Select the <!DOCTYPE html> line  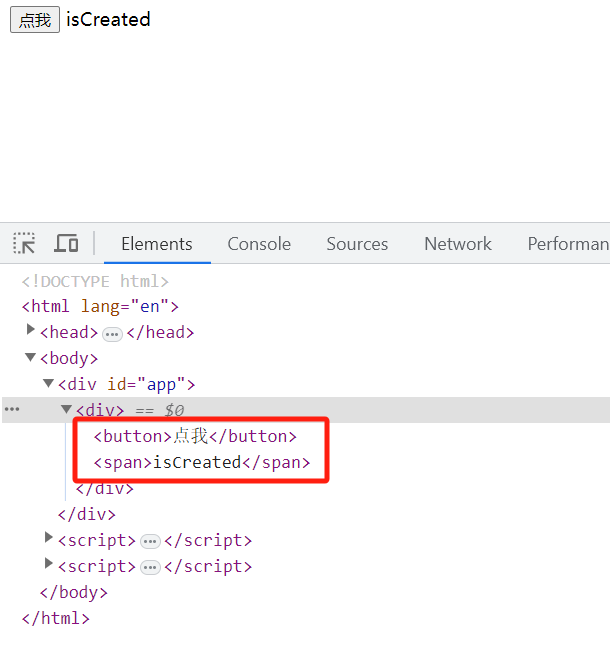tap(95, 282)
